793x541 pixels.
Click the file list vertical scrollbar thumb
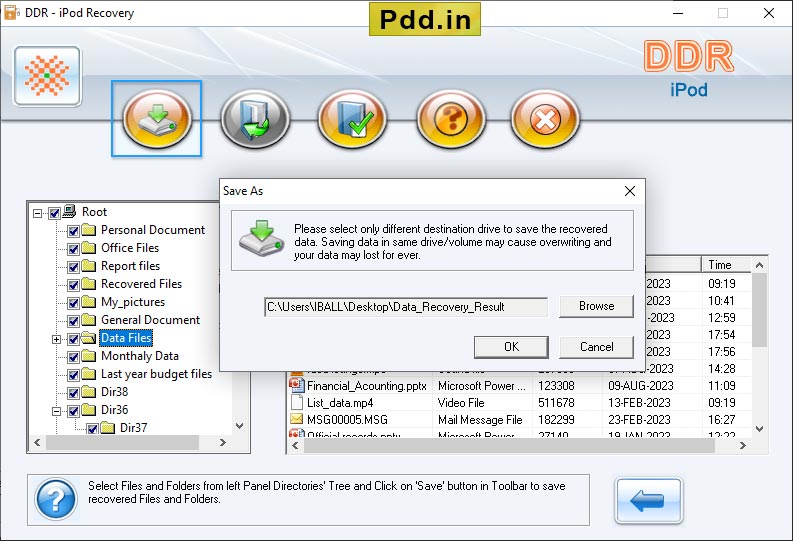pyautogui.click(x=759, y=310)
